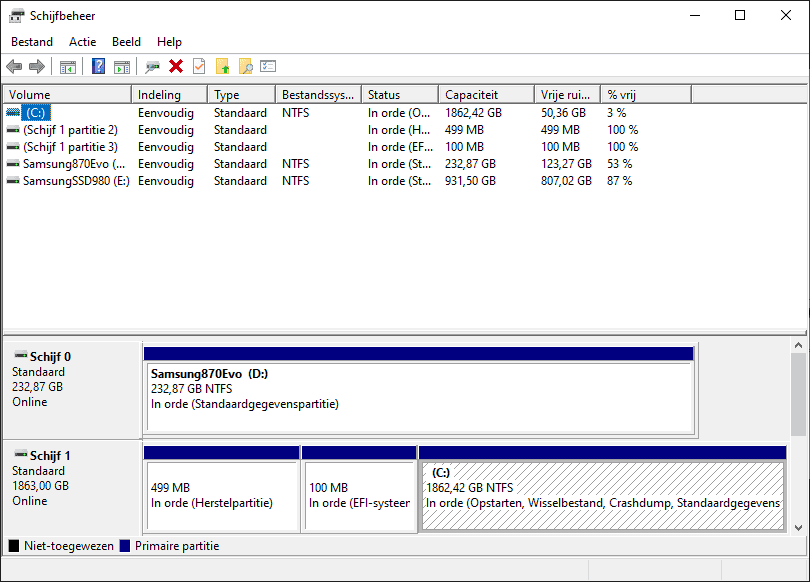The height and width of the screenshot is (582, 810).
Task: Select the 100 MB EFI-systeem partition block
Action: point(360,489)
